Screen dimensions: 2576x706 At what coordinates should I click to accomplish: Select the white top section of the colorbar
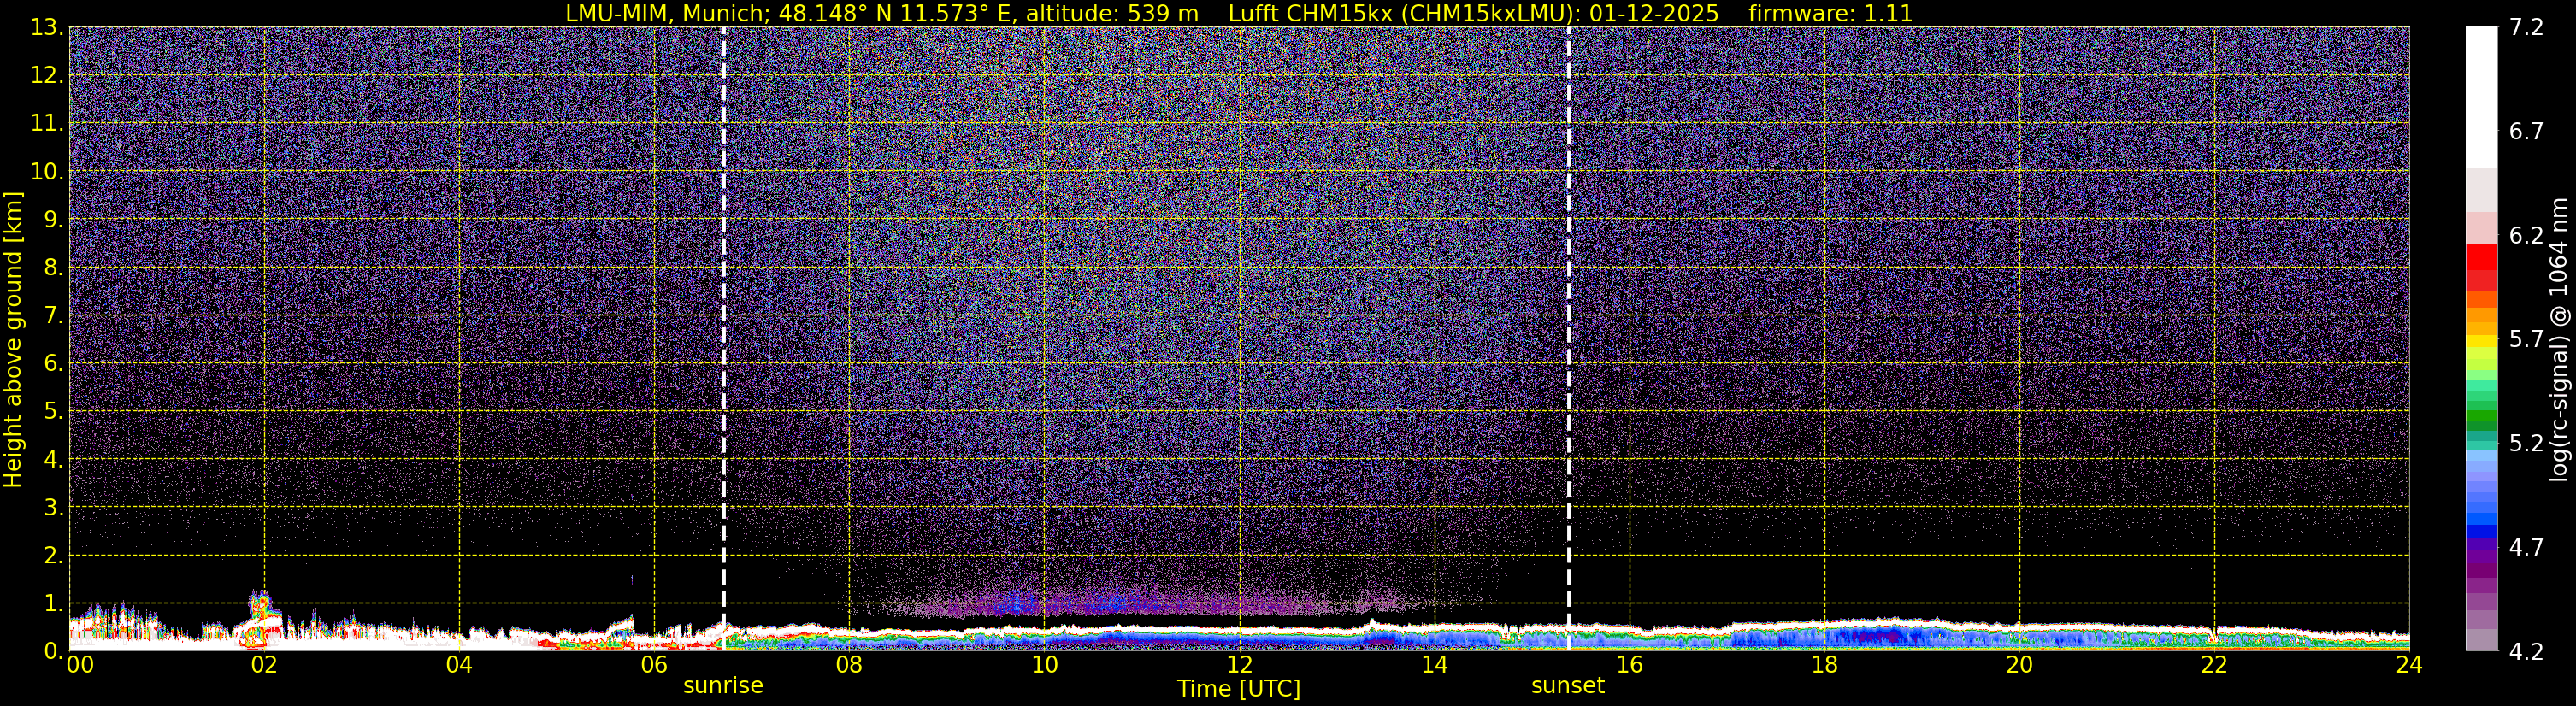tap(2481, 97)
